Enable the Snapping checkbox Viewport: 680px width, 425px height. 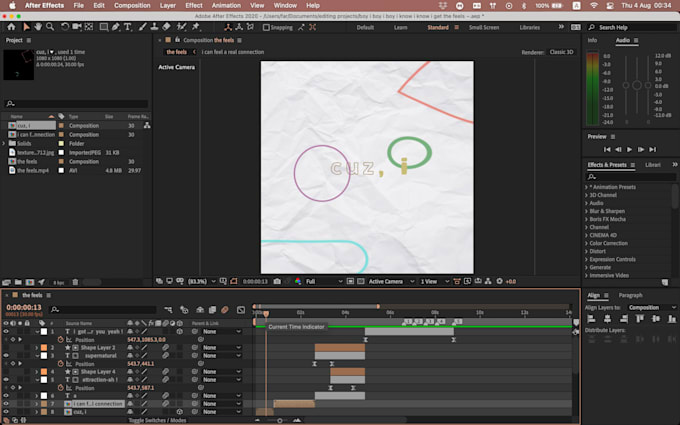[264, 27]
